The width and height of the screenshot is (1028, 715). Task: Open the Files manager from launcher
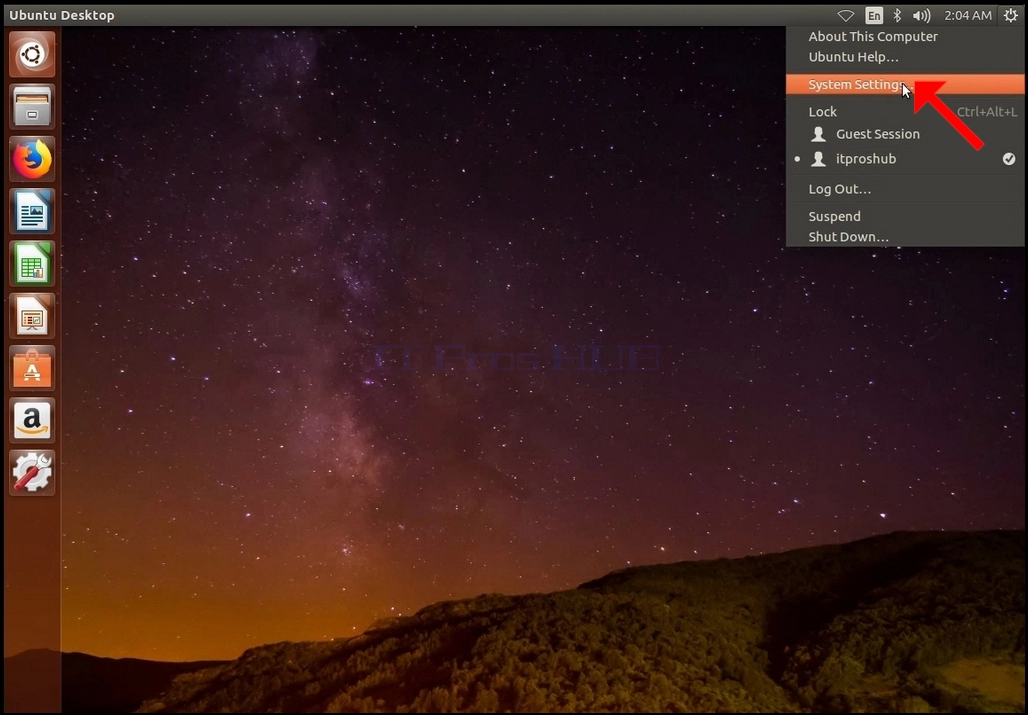[x=32, y=107]
